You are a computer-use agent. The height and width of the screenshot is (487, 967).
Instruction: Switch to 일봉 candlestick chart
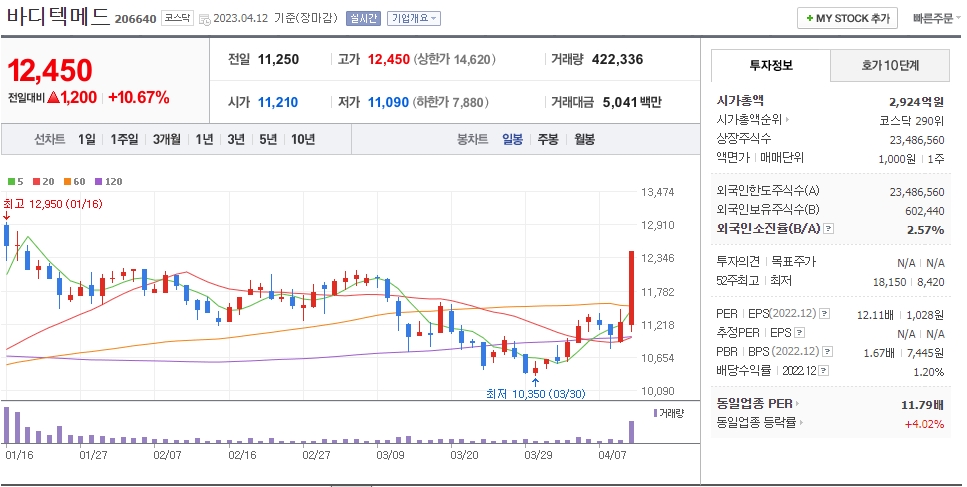tap(512, 139)
